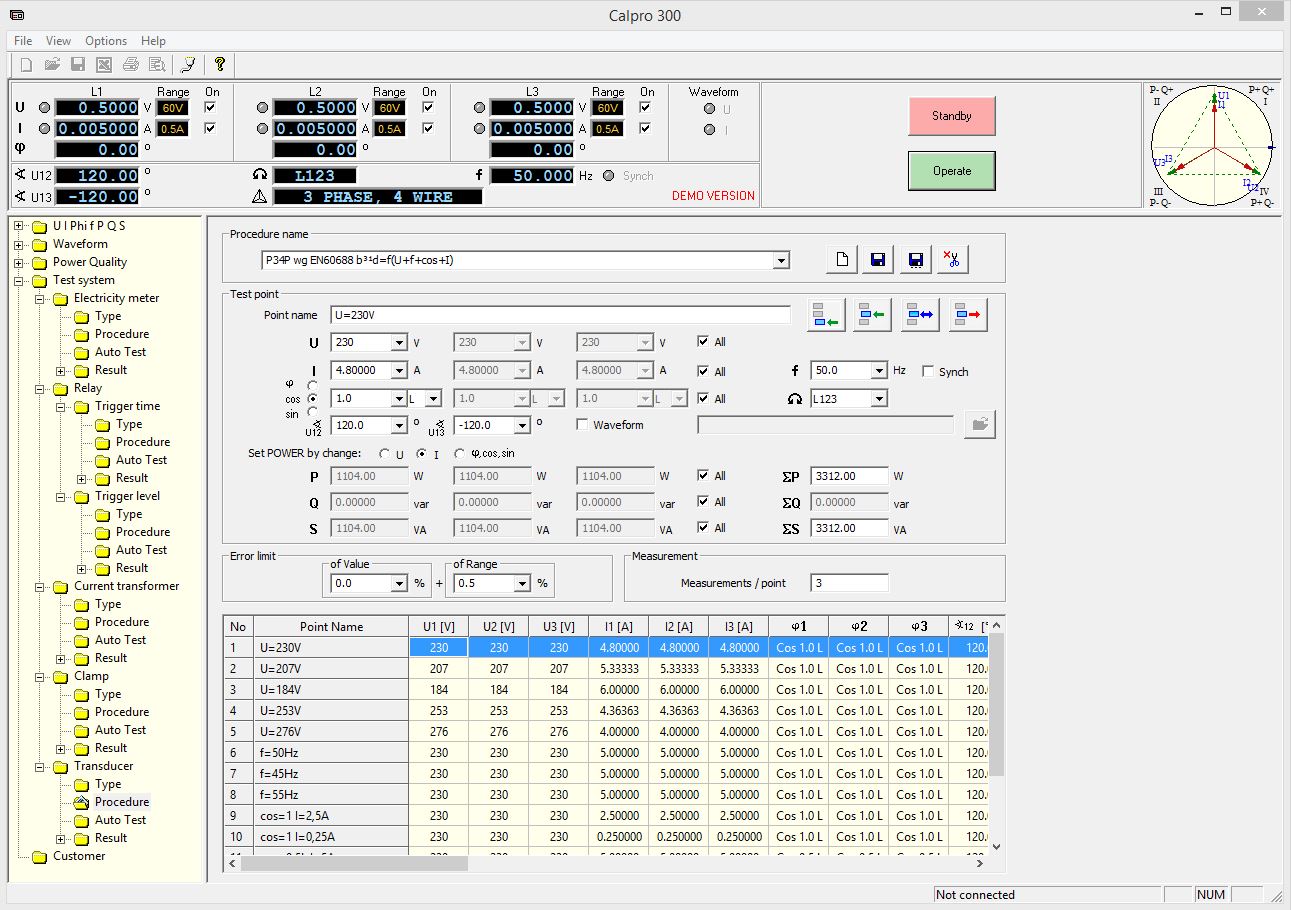The height and width of the screenshot is (910, 1291).
Task: Click the Waveform I indicator LED
Action: 709,129
